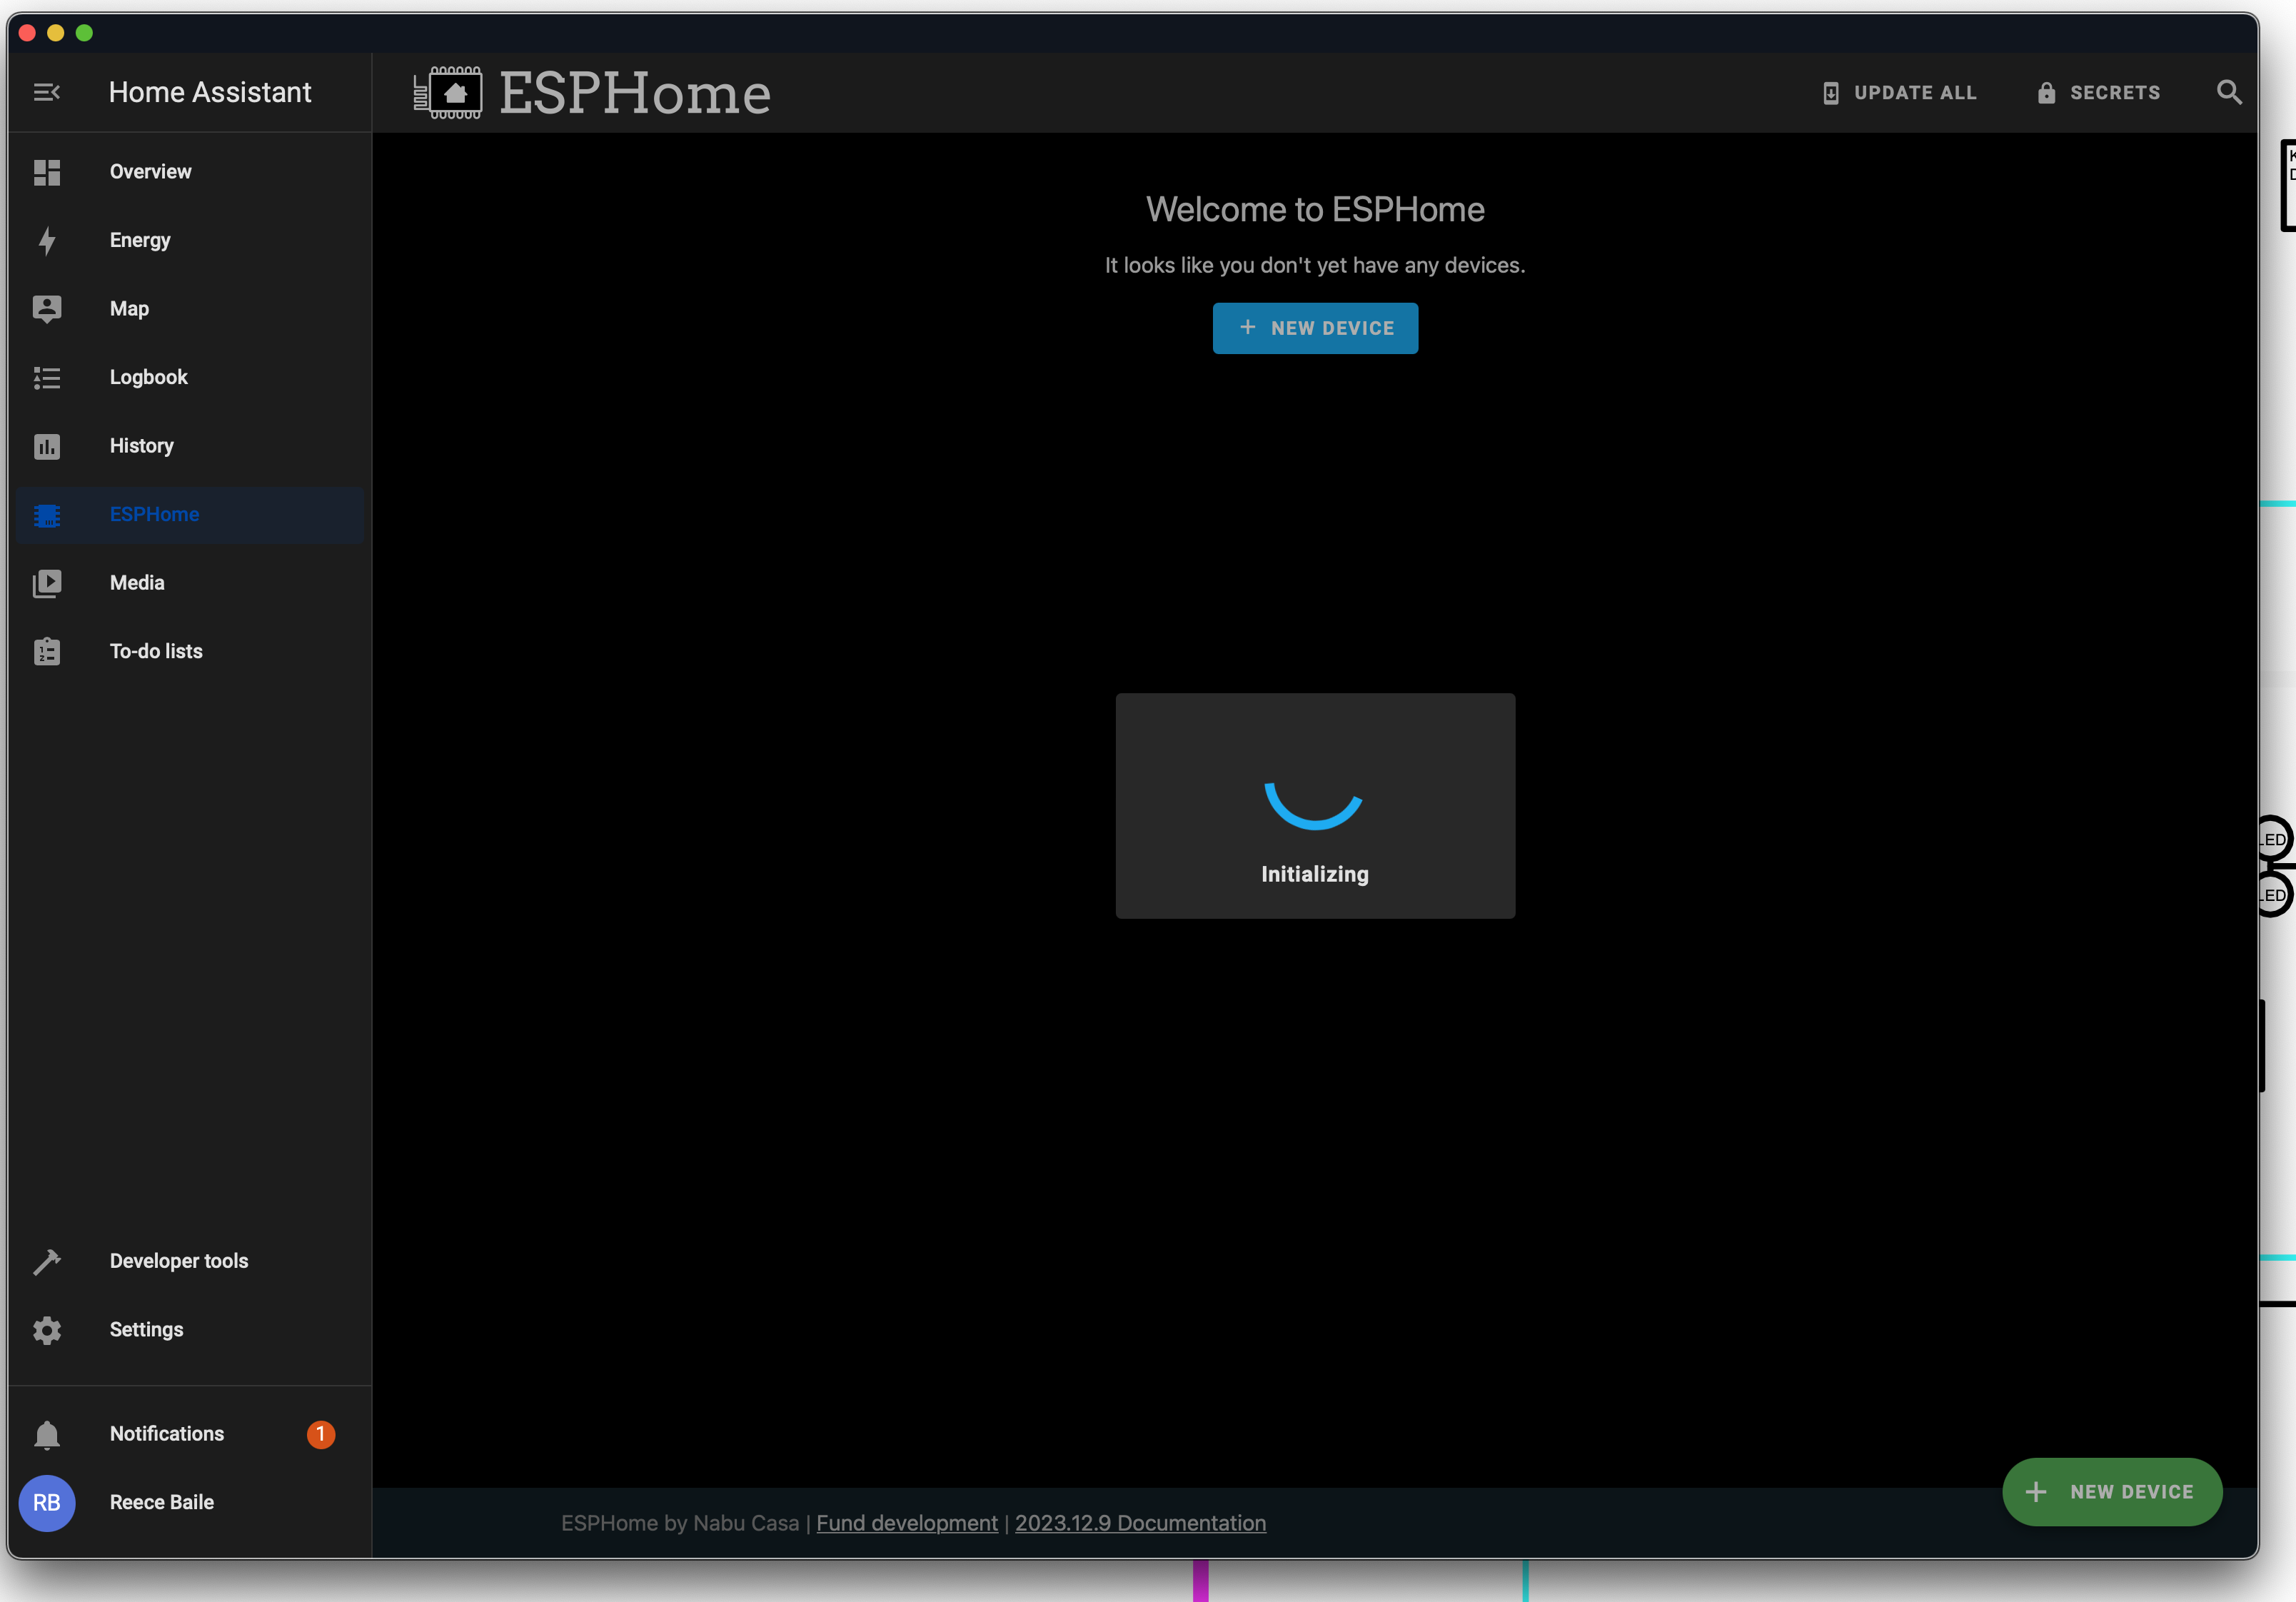Click the Overview dashboard icon
Image resolution: width=2296 pixels, height=1602 pixels.
(x=46, y=172)
